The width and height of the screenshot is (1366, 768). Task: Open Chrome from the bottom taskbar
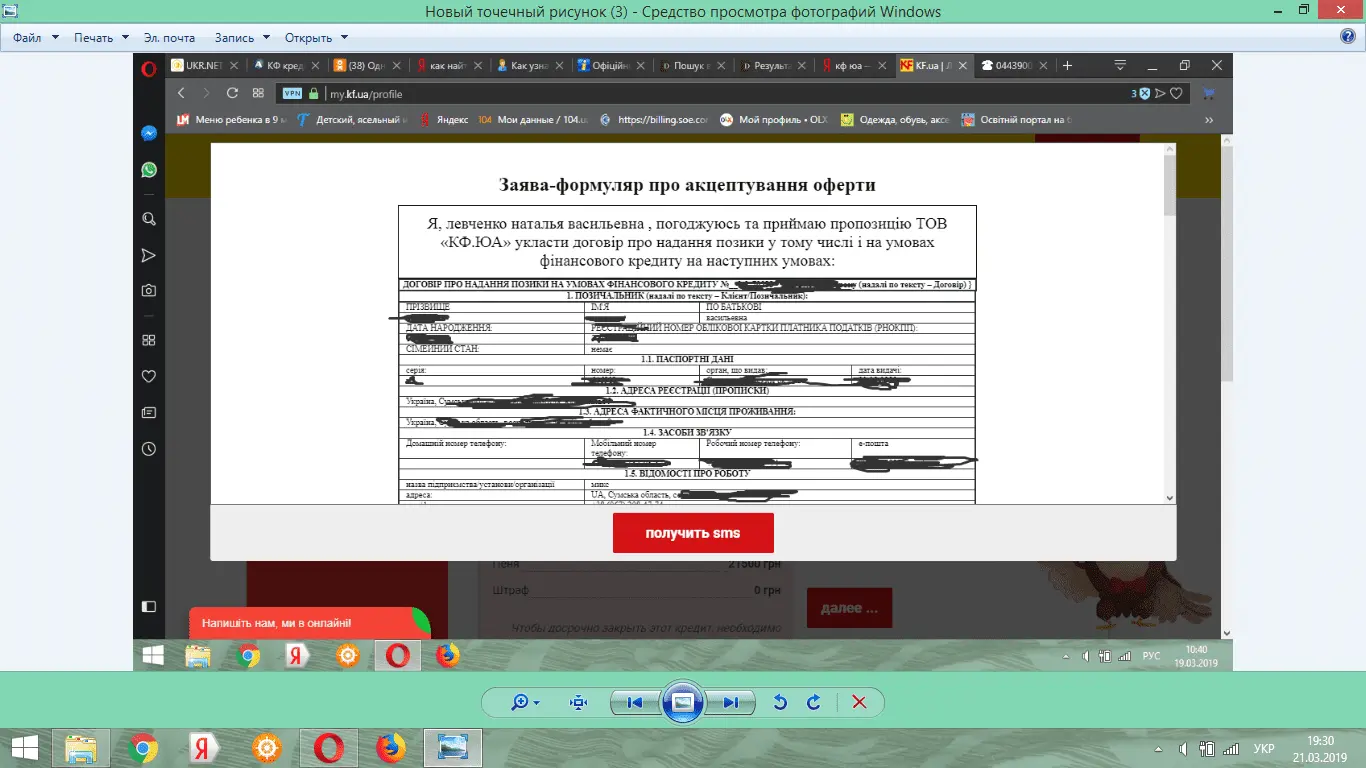(x=142, y=748)
